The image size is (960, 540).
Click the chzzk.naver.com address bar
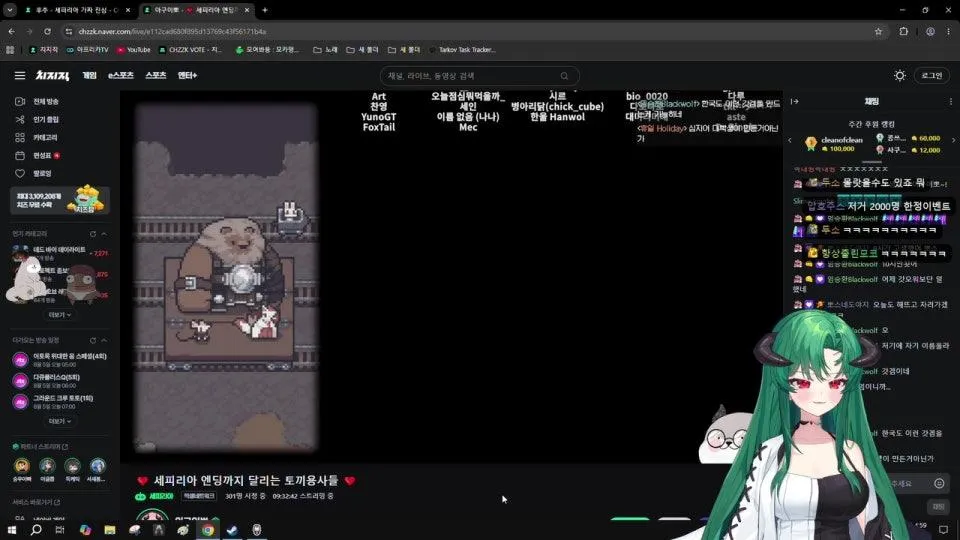(465, 31)
